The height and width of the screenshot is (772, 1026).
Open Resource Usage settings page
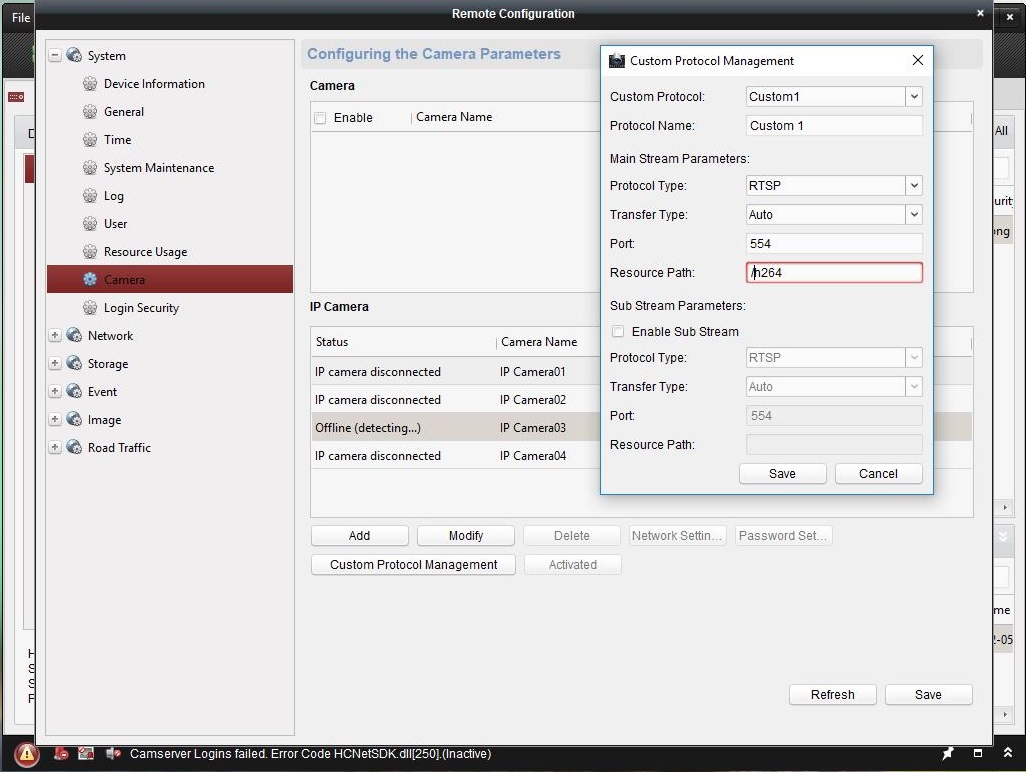tap(145, 252)
